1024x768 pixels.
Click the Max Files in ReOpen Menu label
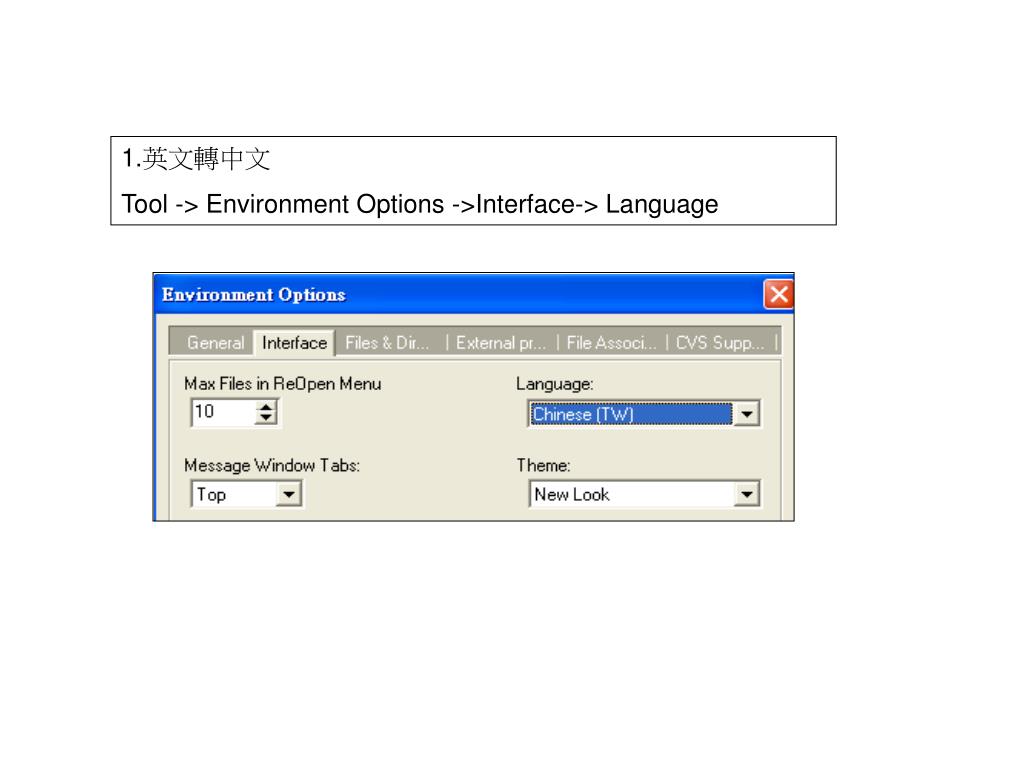point(283,384)
